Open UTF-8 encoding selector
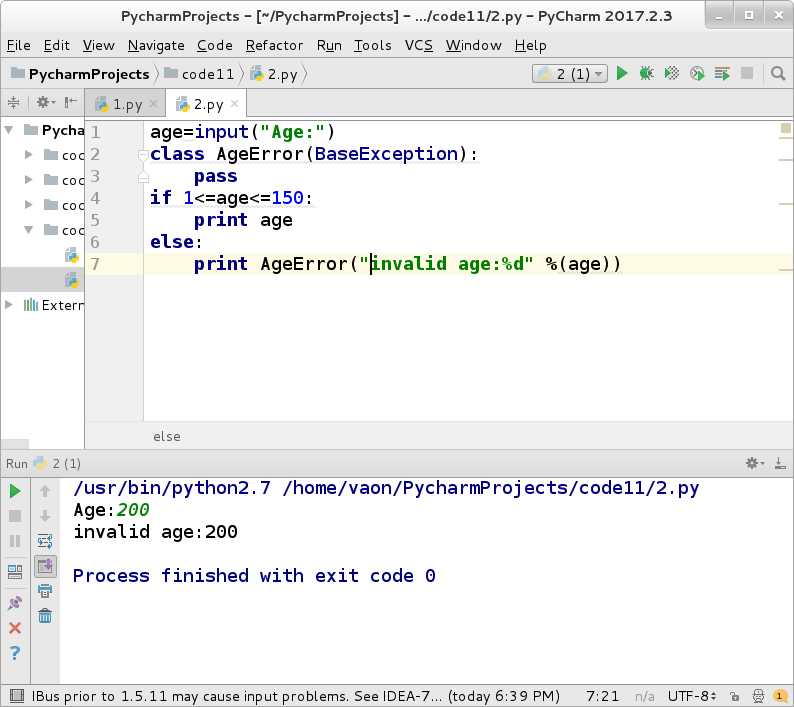The image size is (794, 707). coord(692,696)
